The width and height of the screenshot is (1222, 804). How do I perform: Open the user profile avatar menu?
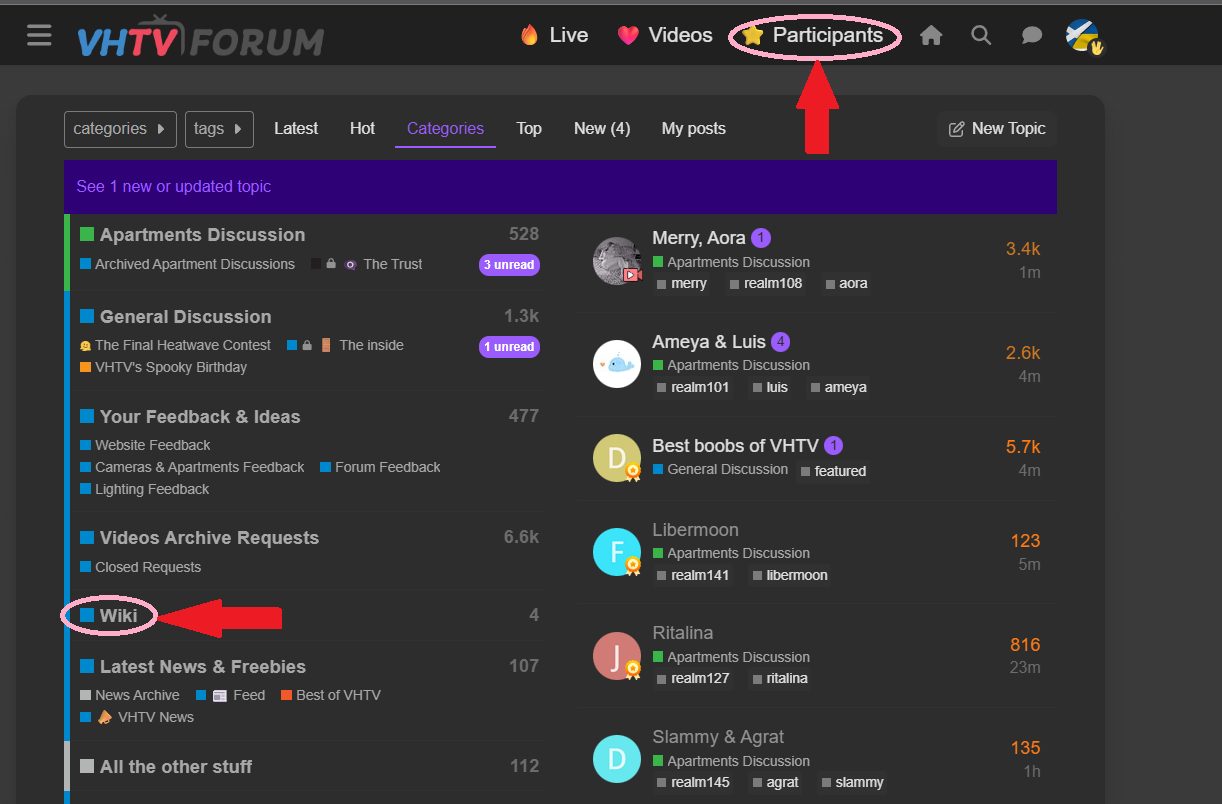(x=1082, y=36)
